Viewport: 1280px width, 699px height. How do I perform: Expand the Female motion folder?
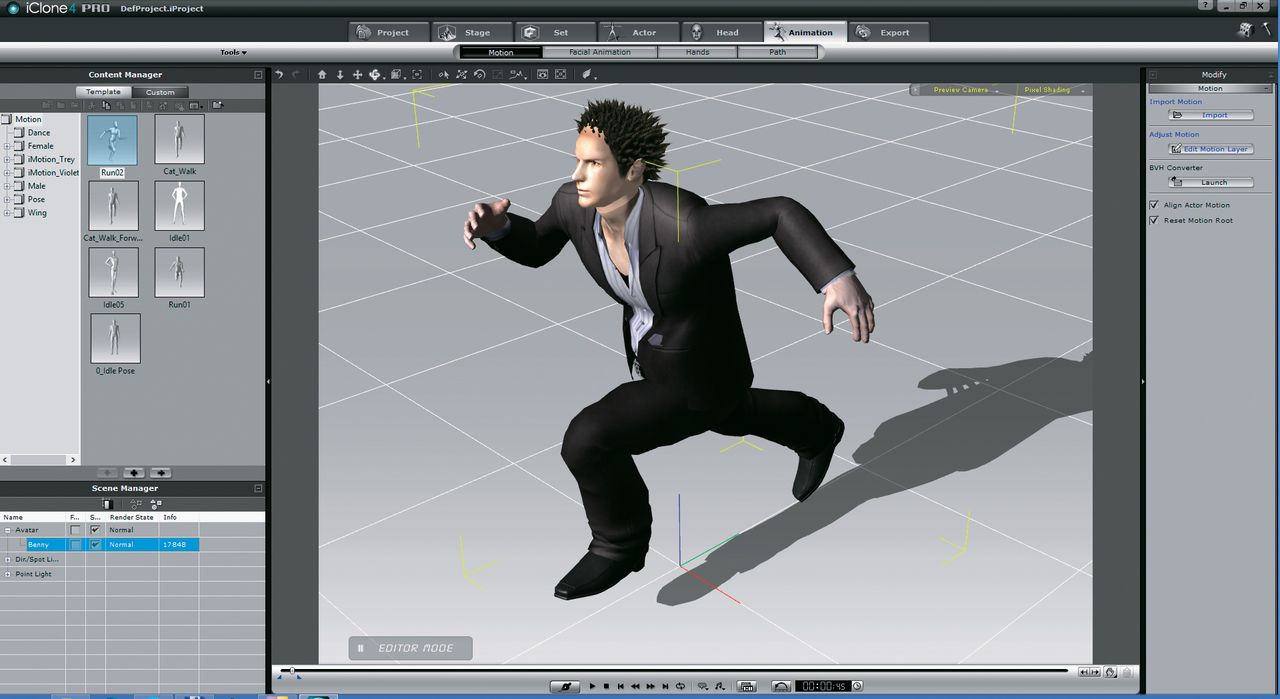(6, 146)
